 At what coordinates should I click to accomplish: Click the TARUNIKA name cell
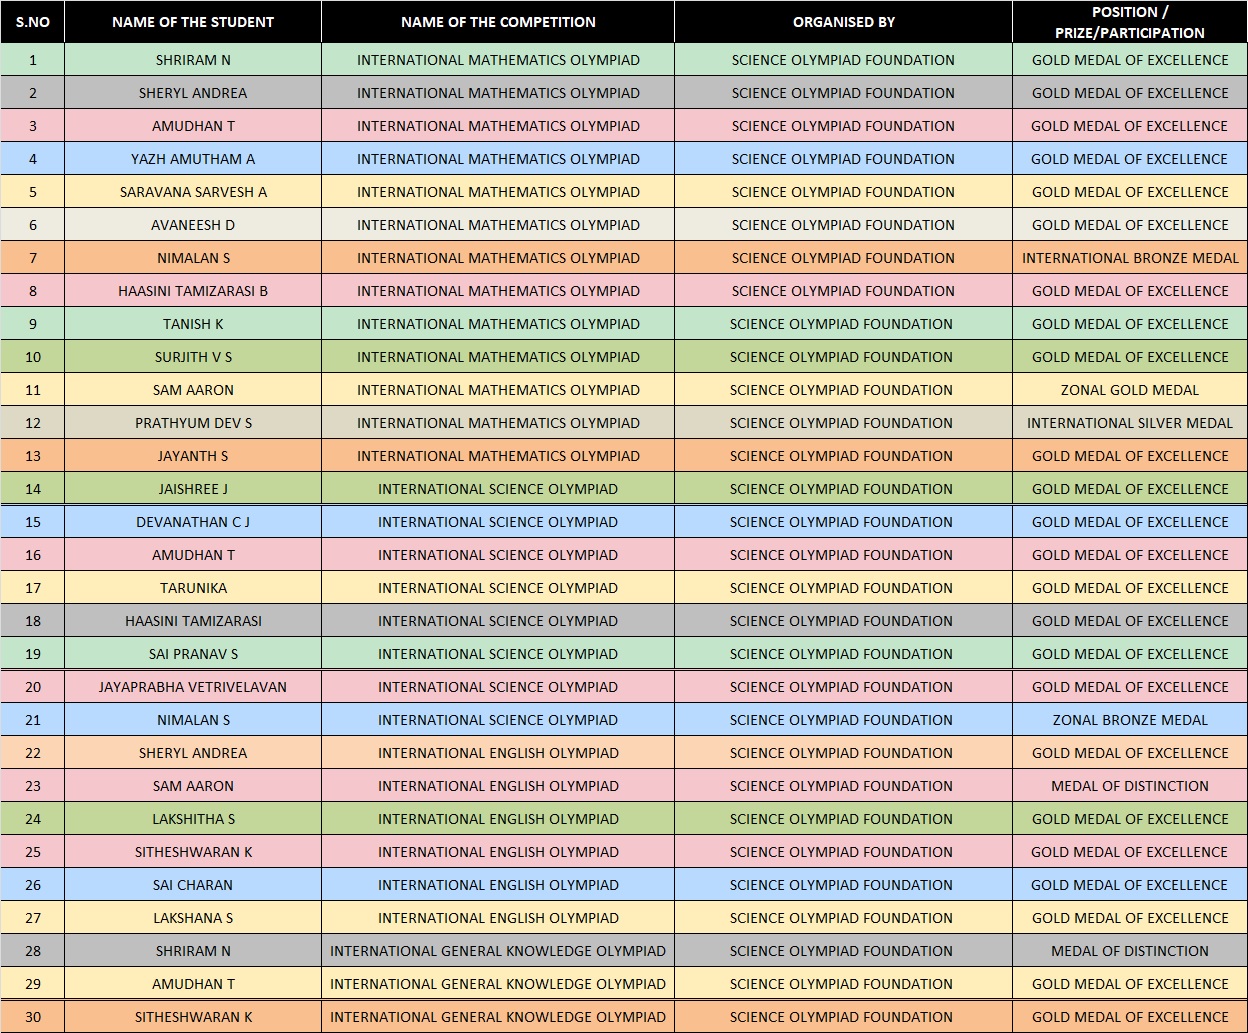click(x=193, y=588)
